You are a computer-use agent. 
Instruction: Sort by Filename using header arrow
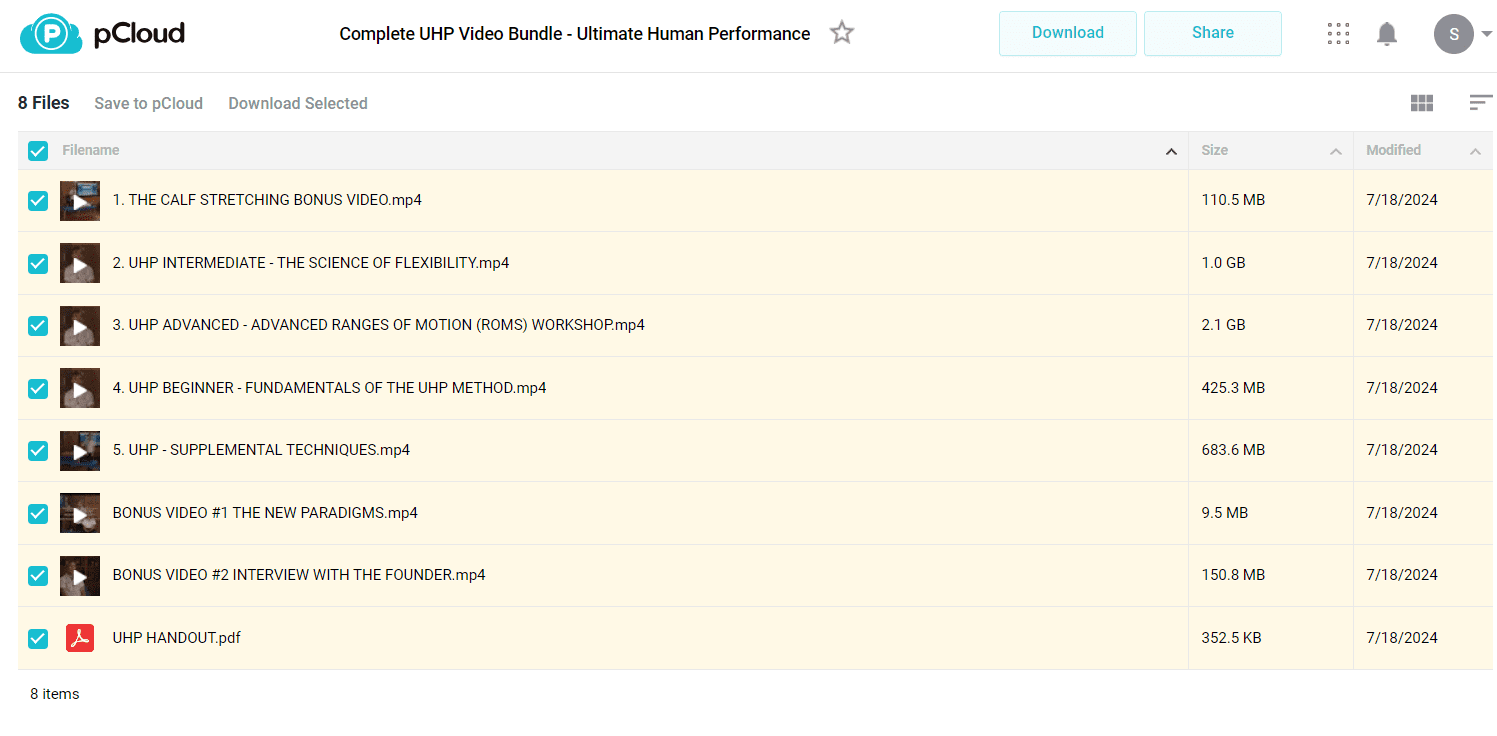click(1171, 152)
